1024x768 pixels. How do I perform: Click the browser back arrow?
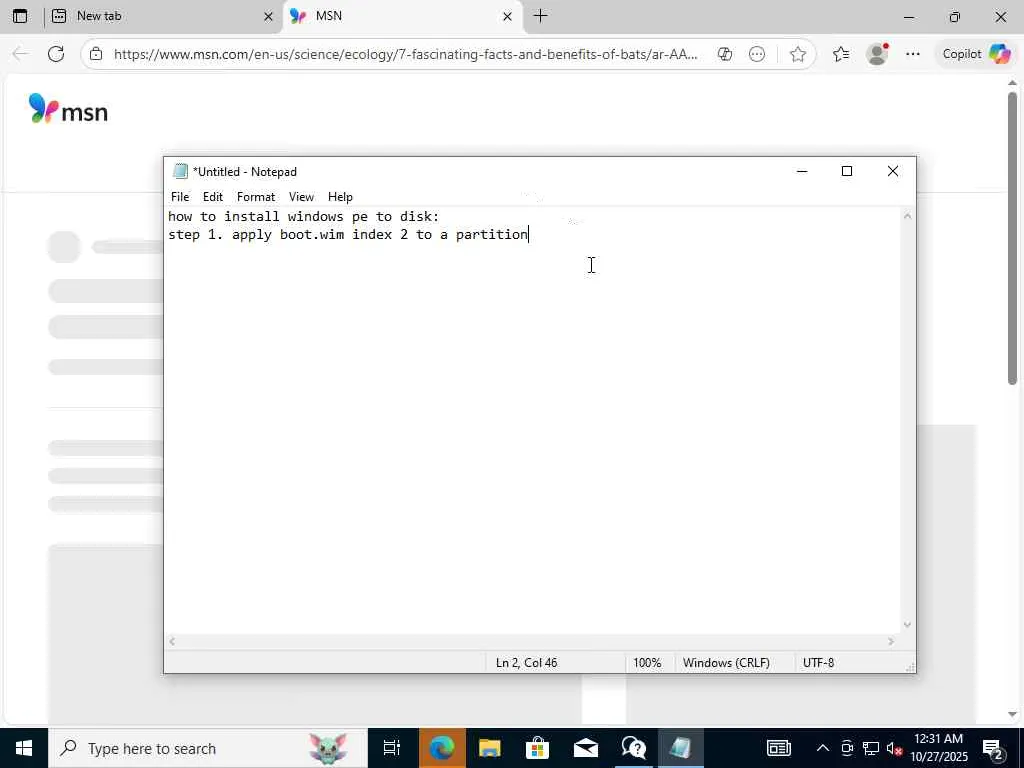point(20,54)
